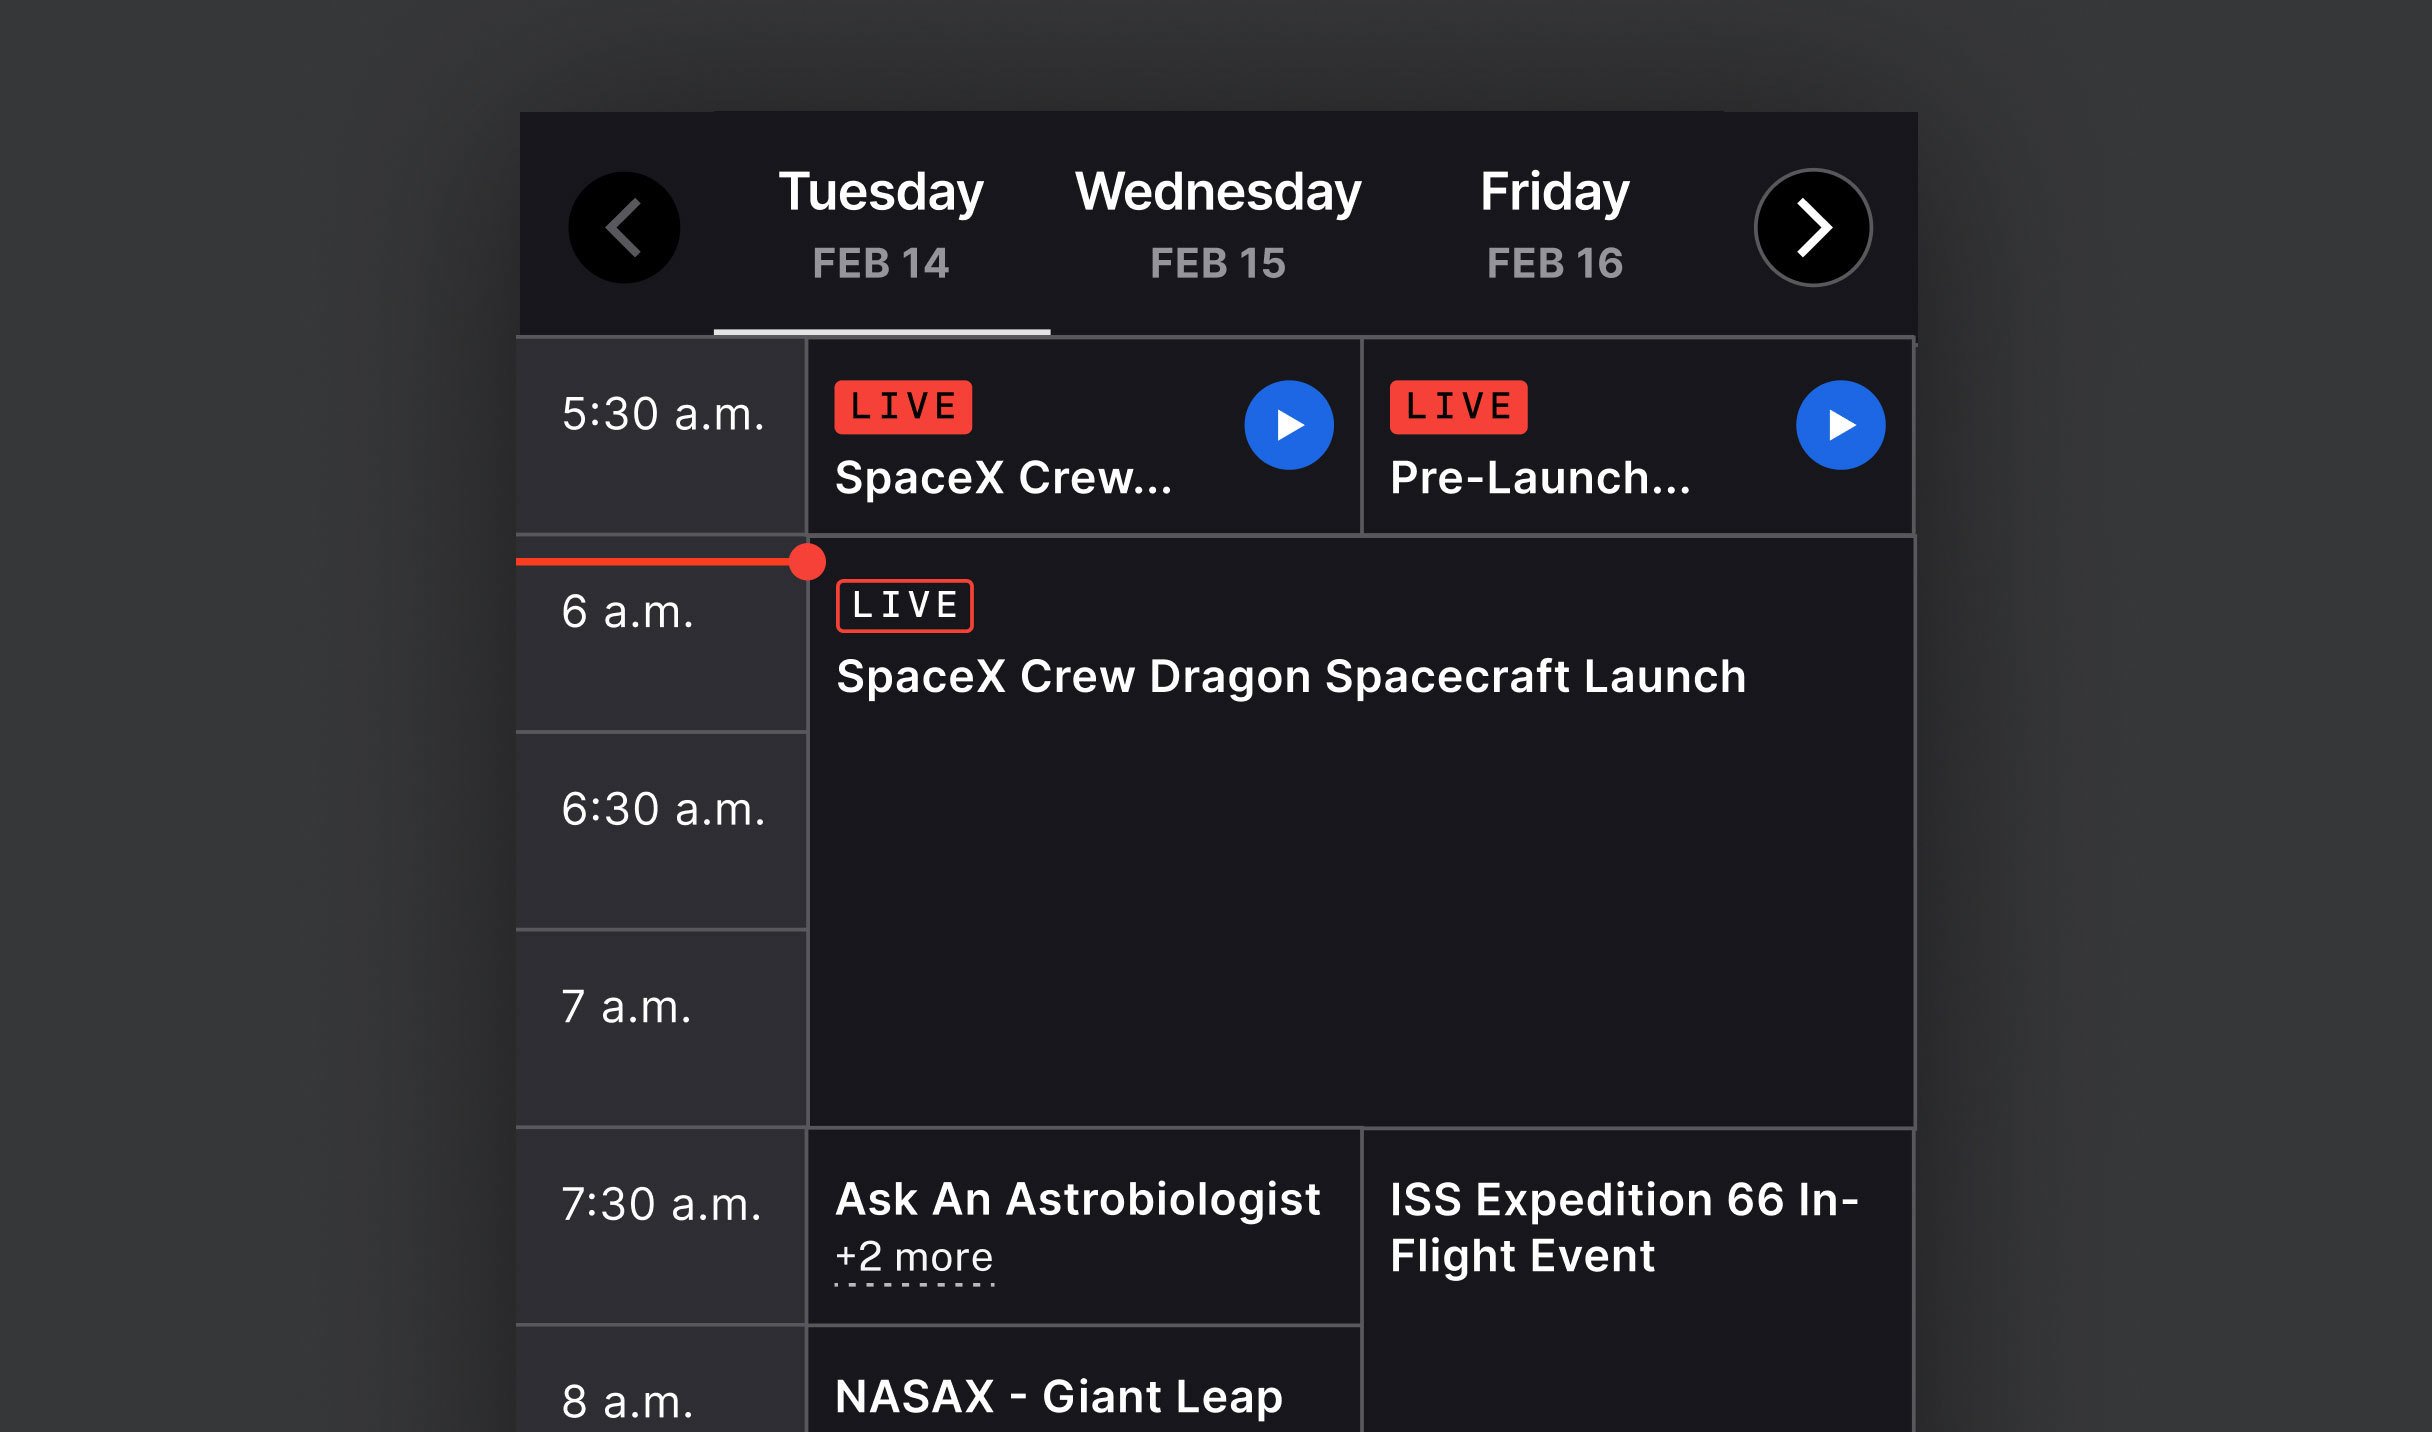The height and width of the screenshot is (1432, 2432).
Task: Click the outlined LIVE badge on Dragon Launch
Action: [904, 606]
